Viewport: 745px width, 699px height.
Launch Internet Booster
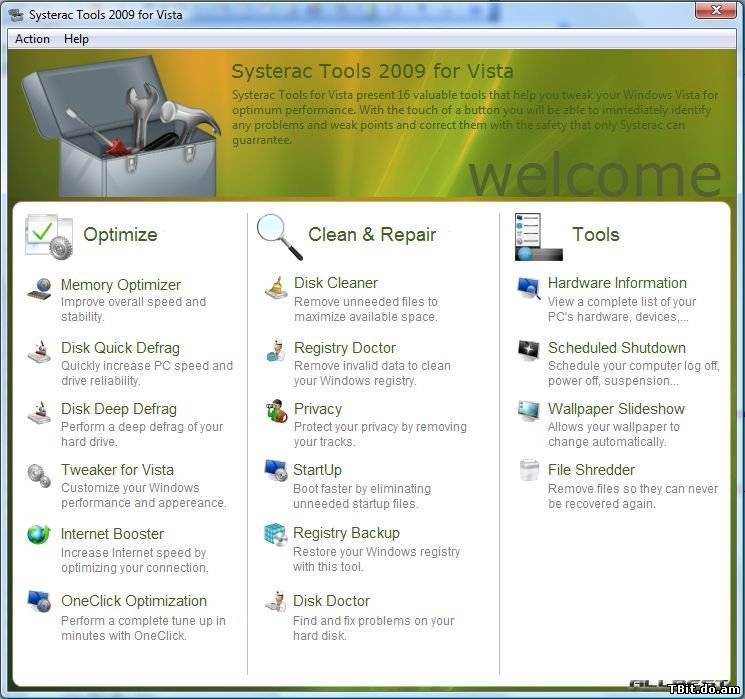coord(112,534)
